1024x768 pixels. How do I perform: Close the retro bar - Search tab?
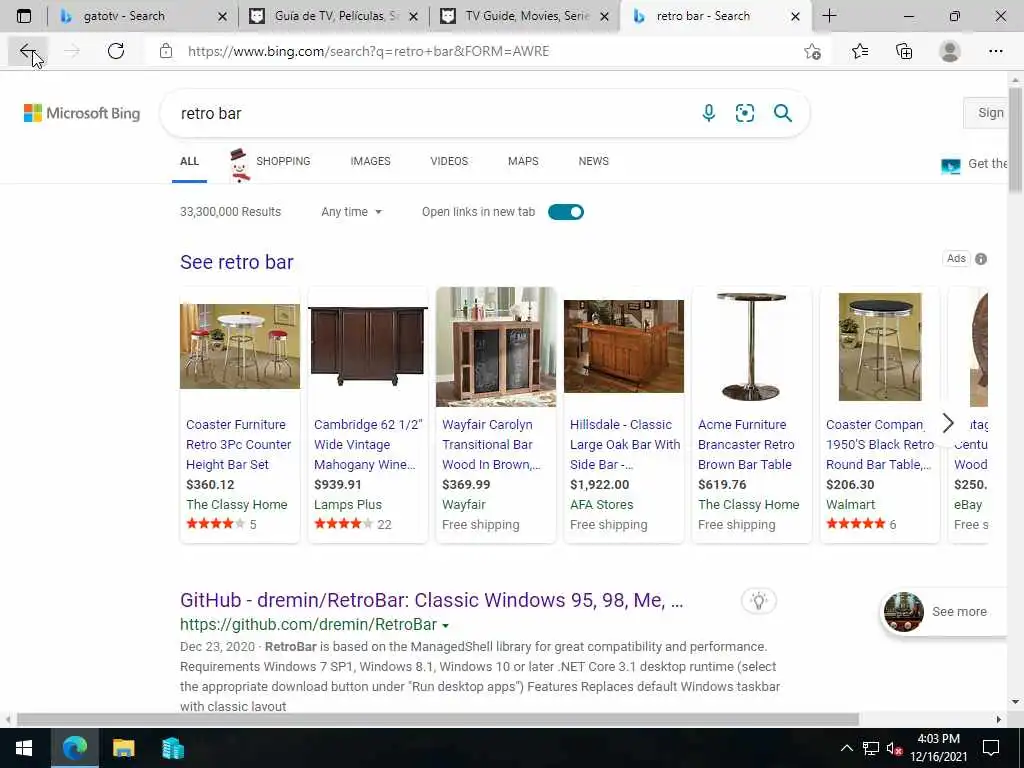[795, 16]
